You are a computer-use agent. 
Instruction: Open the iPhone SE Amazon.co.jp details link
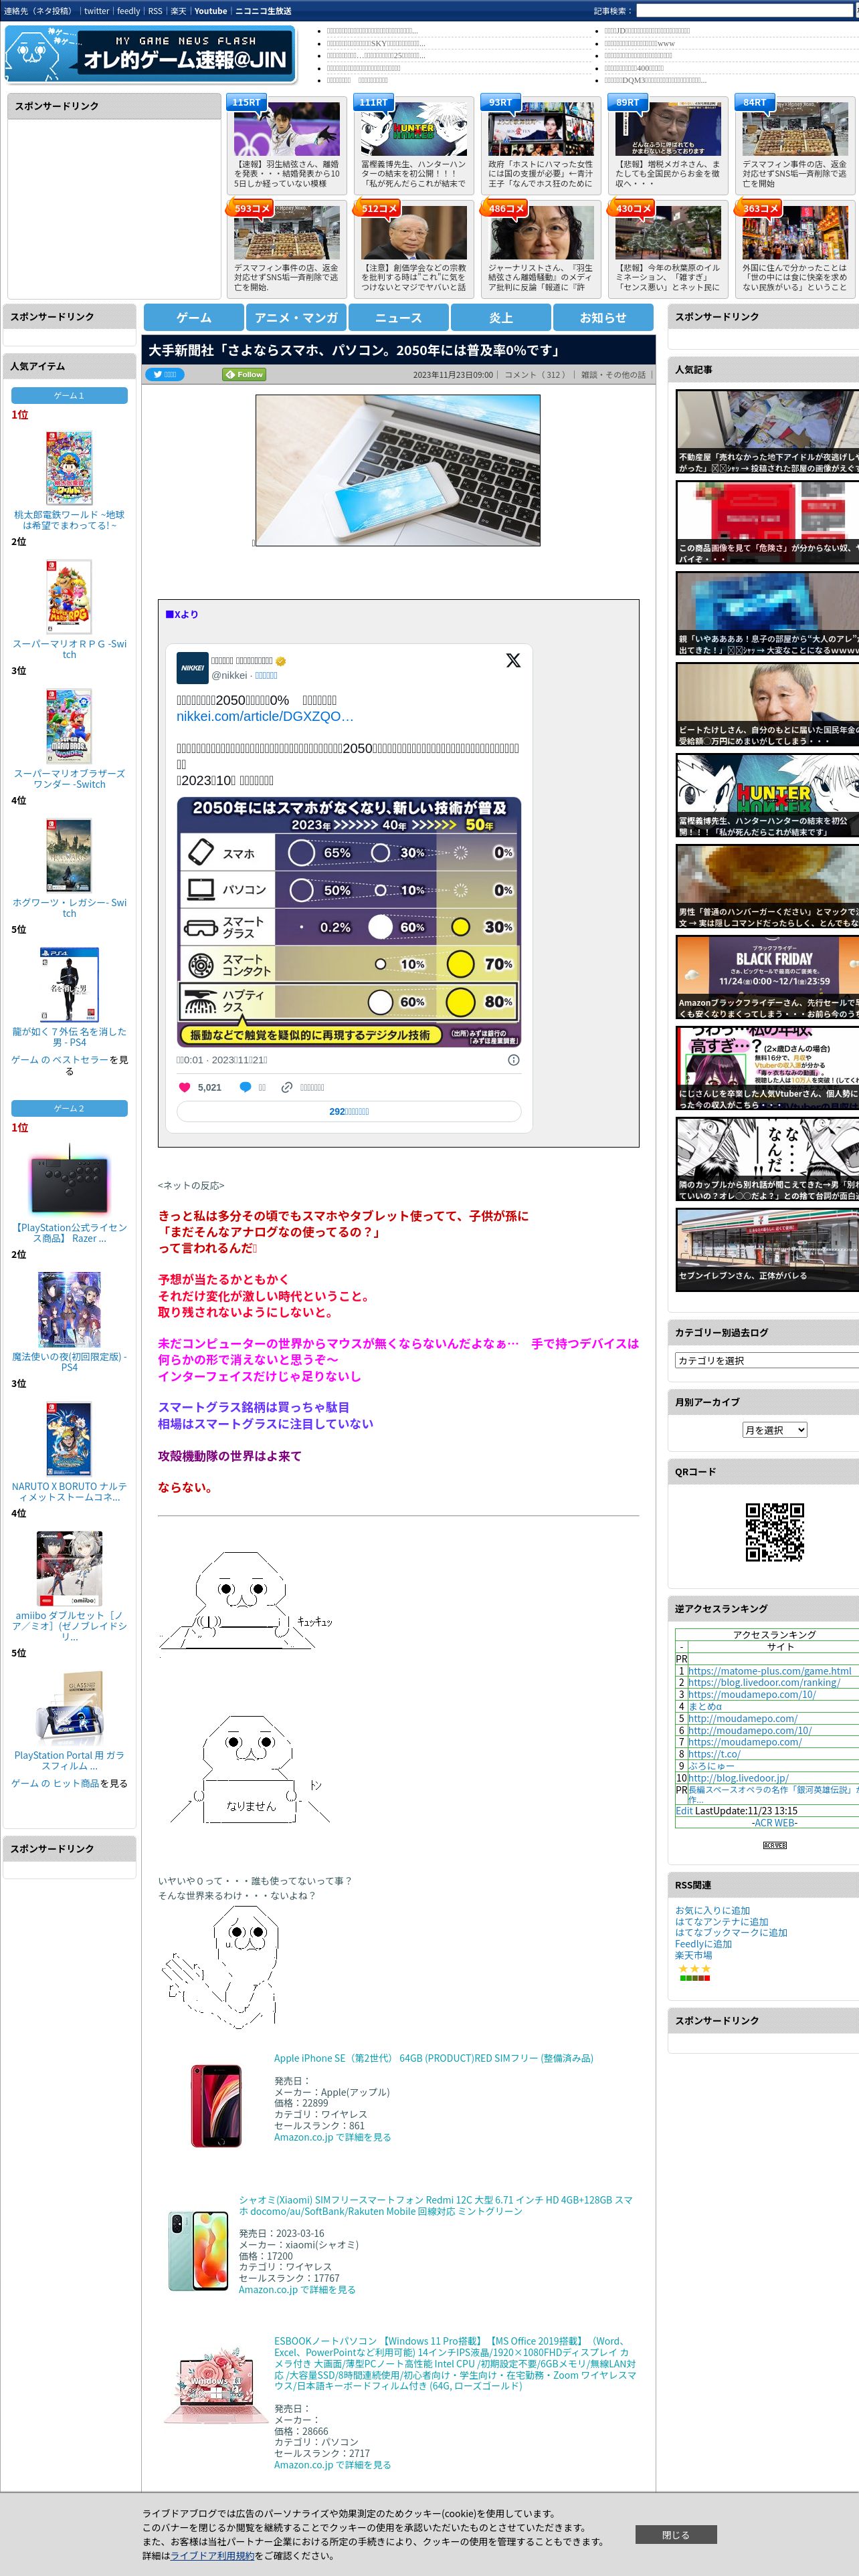pyautogui.click(x=332, y=2137)
